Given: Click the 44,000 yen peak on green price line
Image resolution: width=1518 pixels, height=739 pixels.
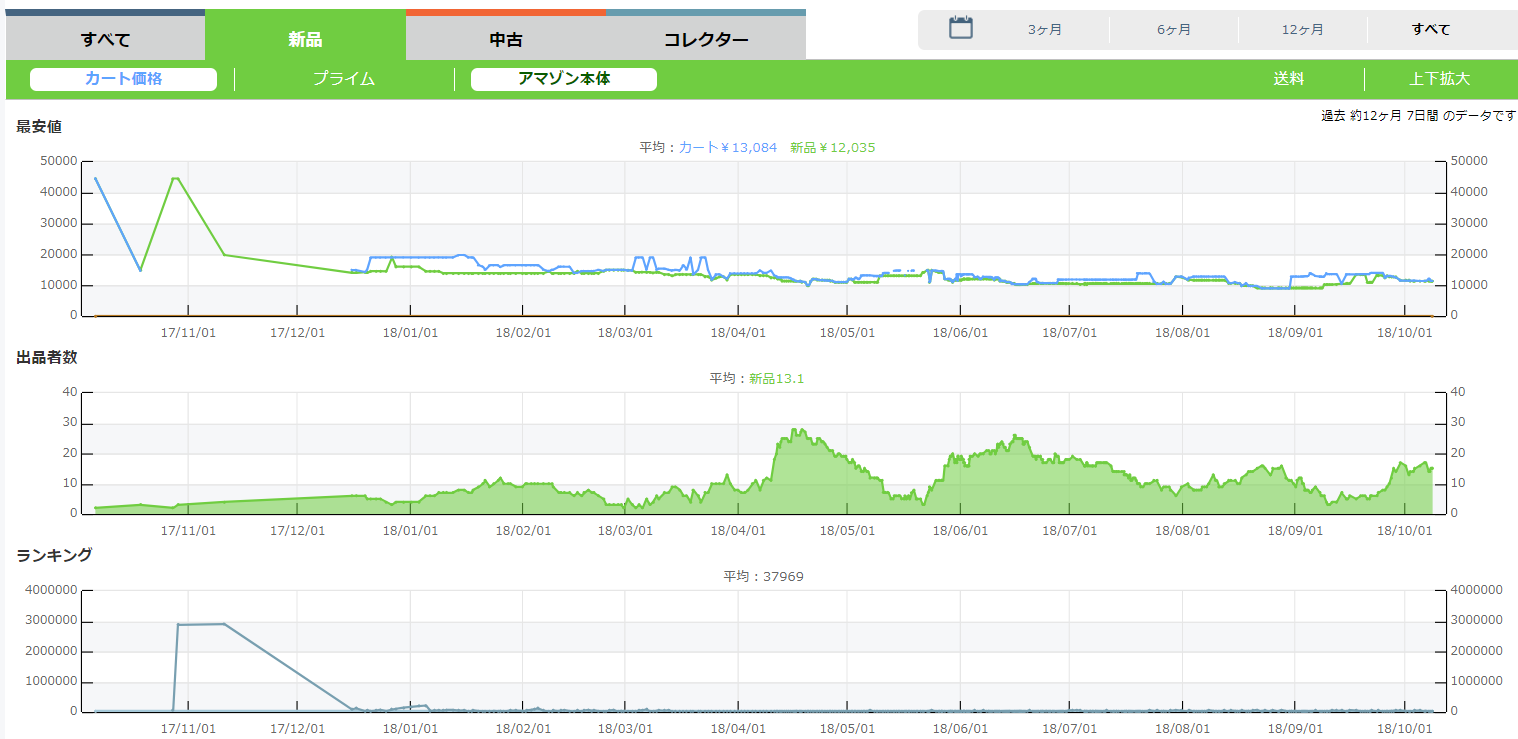Looking at the screenshot, I should [175, 179].
